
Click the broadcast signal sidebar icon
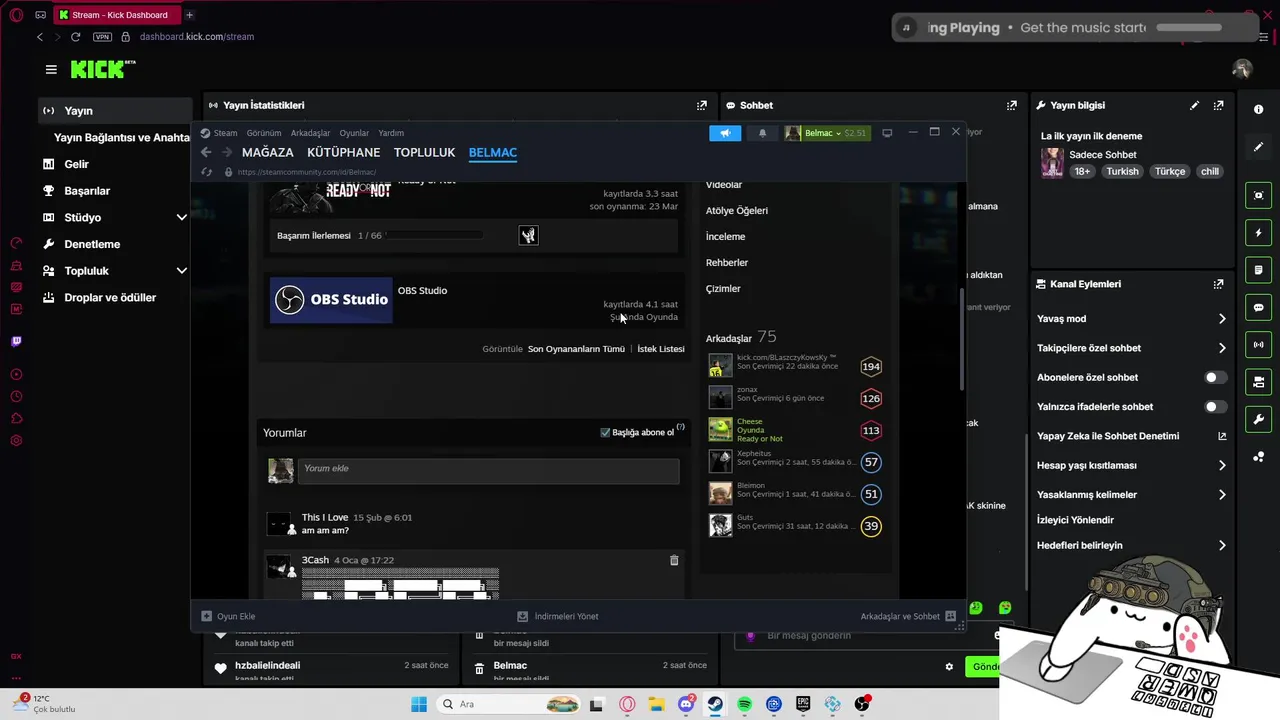click(x=1258, y=345)
